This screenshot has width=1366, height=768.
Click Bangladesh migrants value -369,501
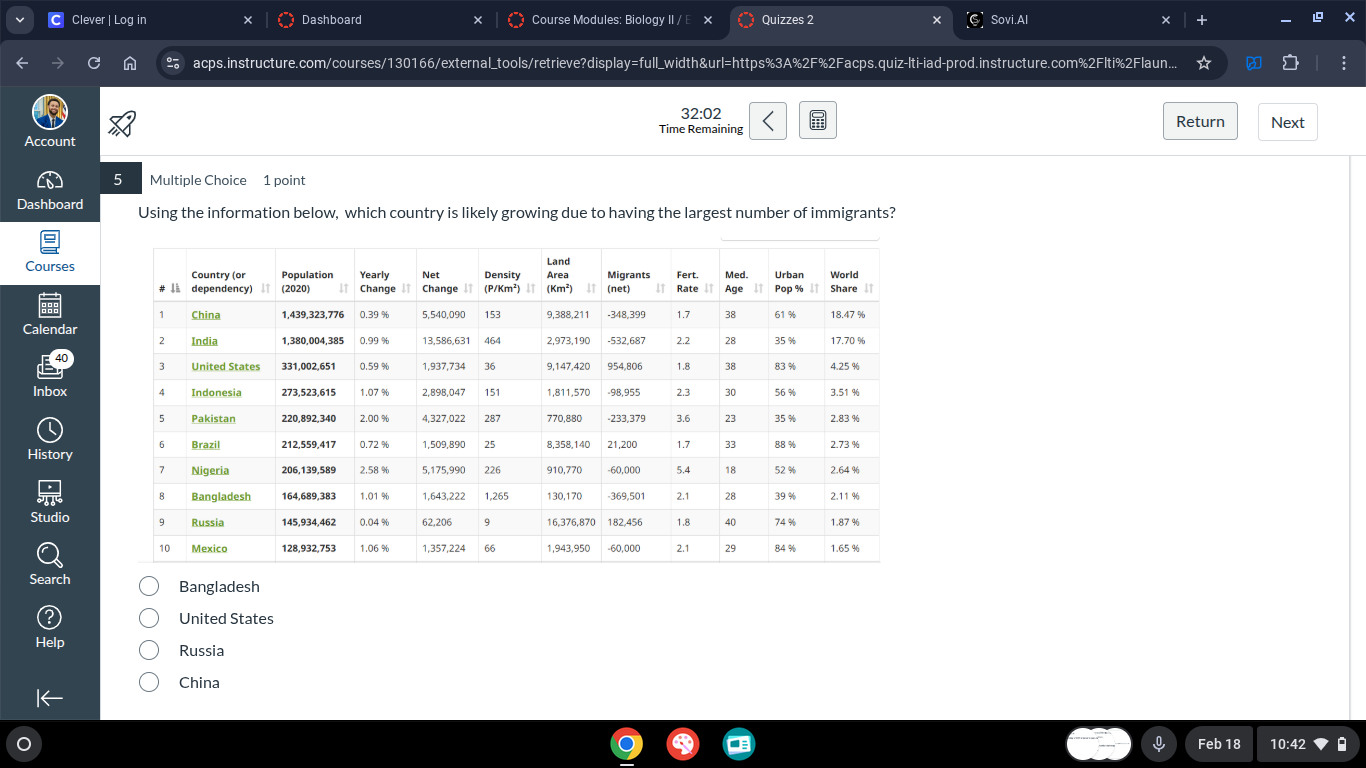point(626,497)
